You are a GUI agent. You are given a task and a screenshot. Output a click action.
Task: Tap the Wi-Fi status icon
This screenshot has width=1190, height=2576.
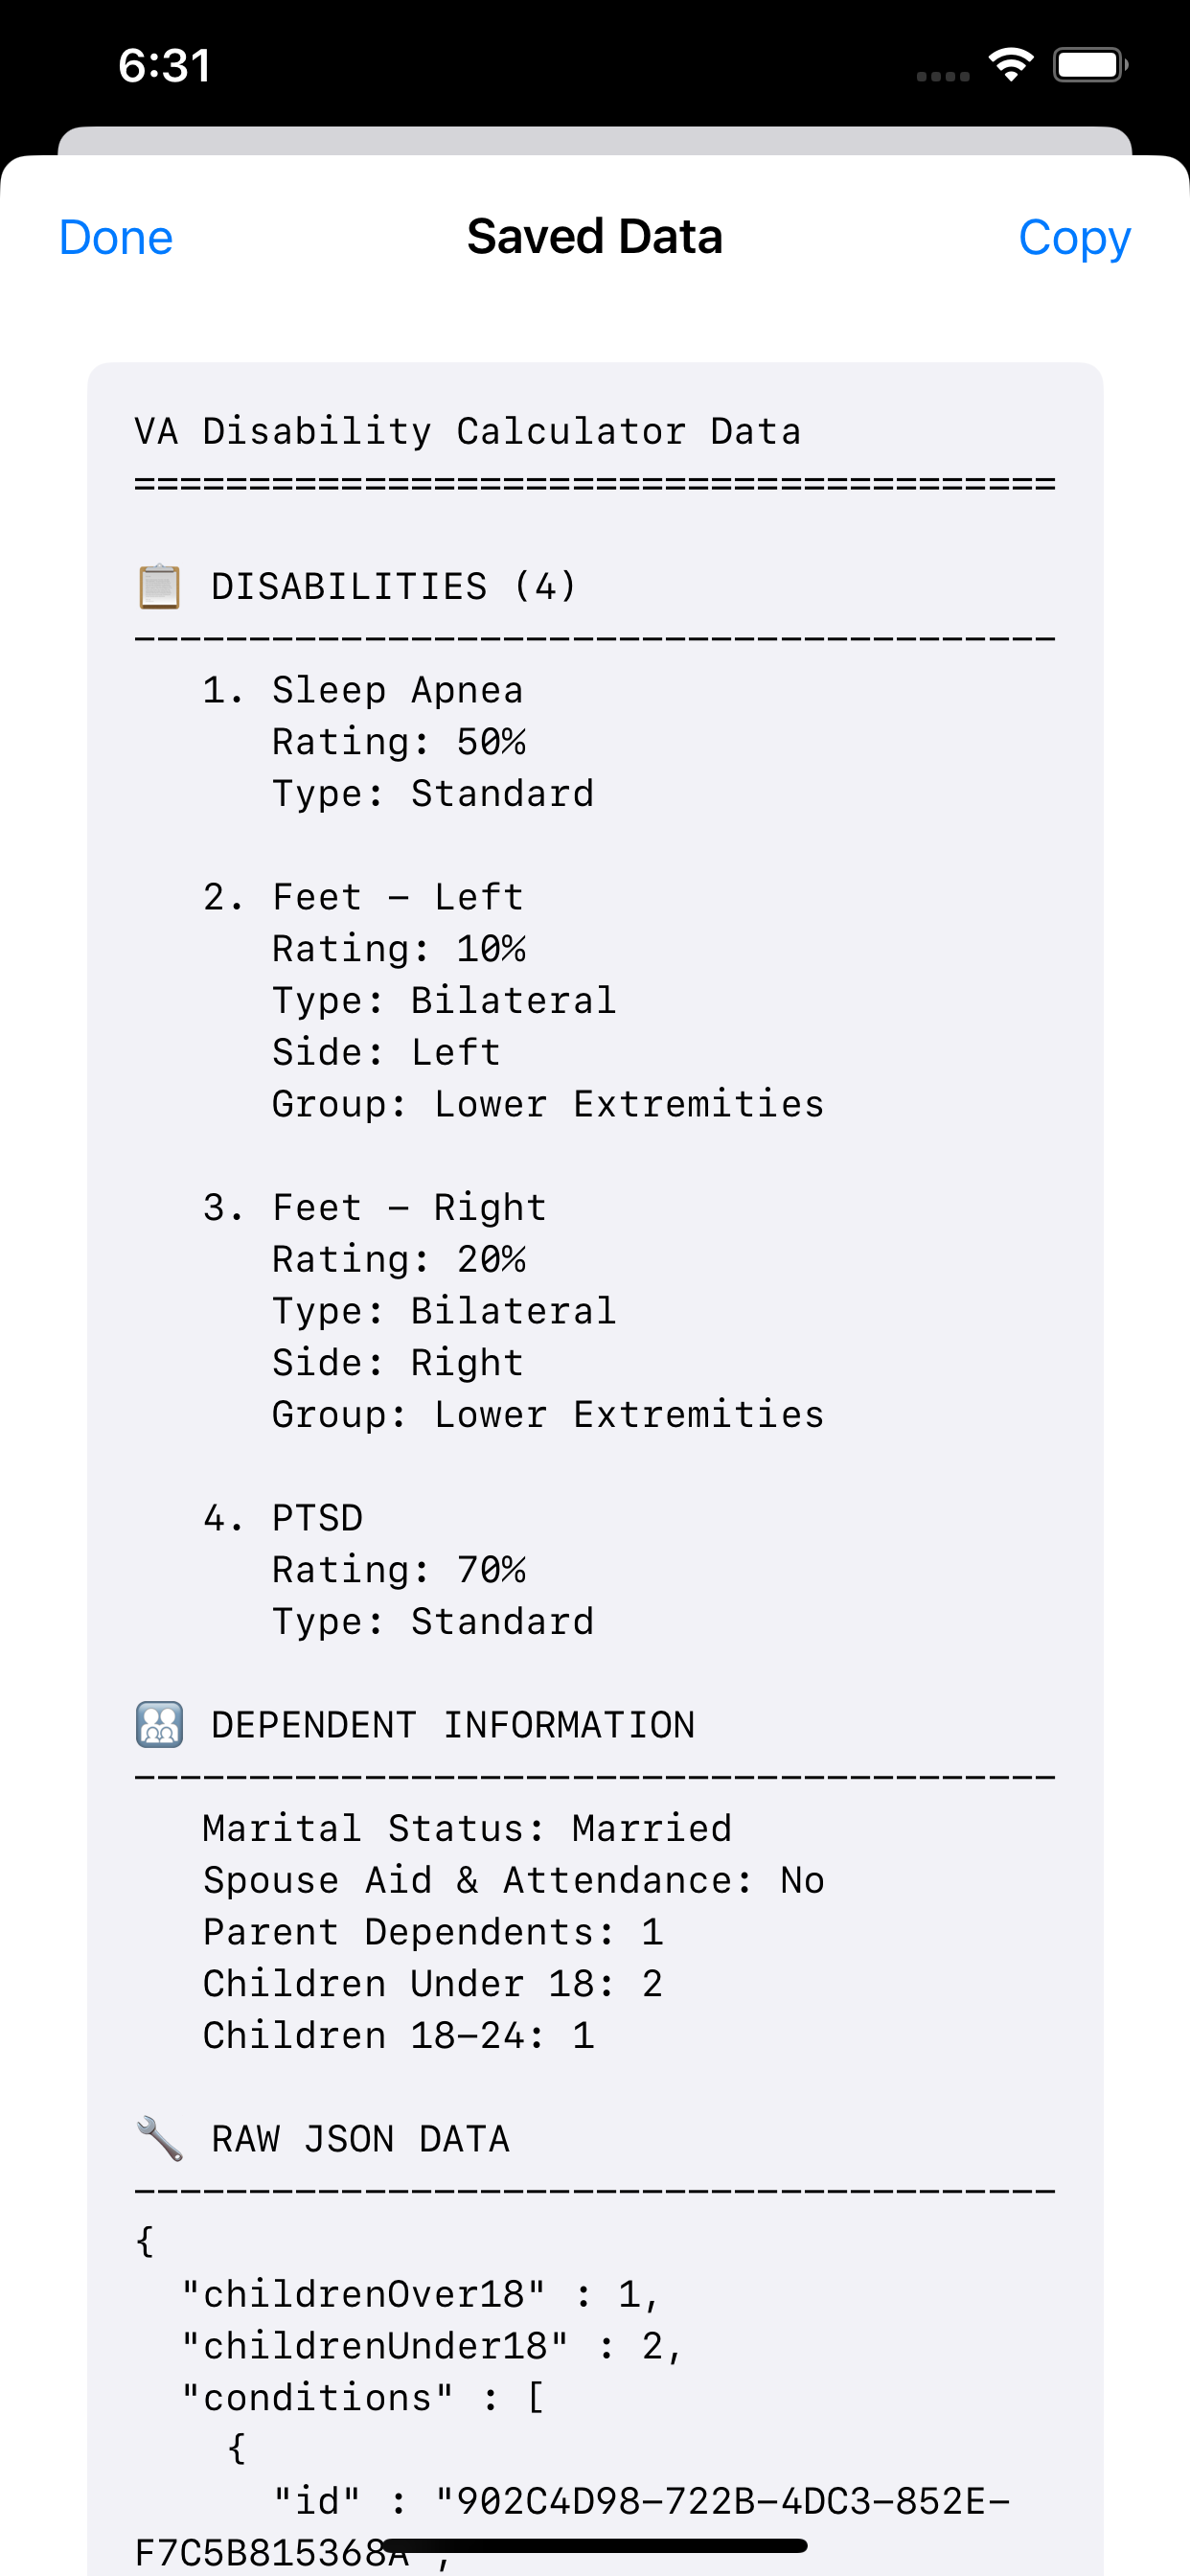click(1010, 66)
